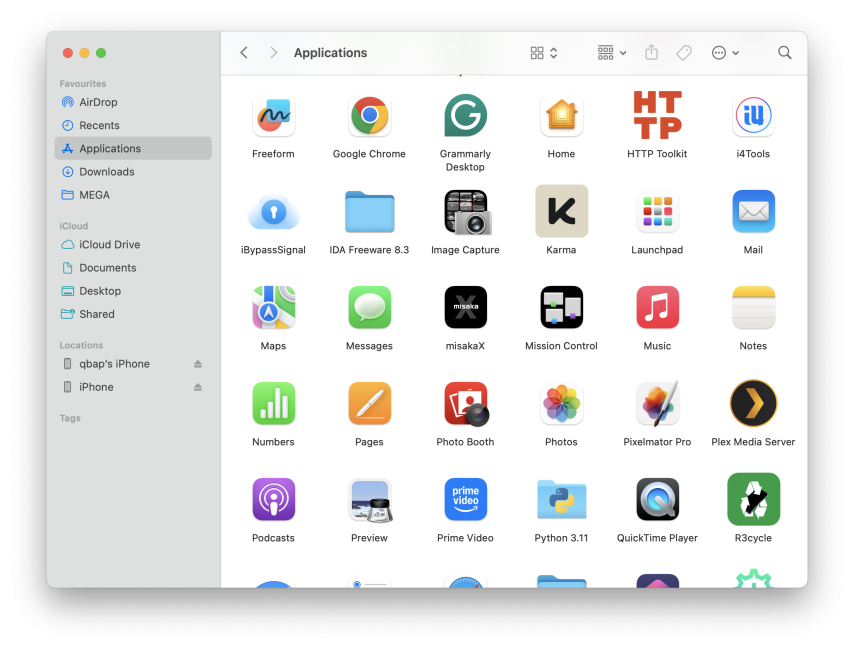Click the Prime Video icon

pyautogui.click(x=465, y=499)
